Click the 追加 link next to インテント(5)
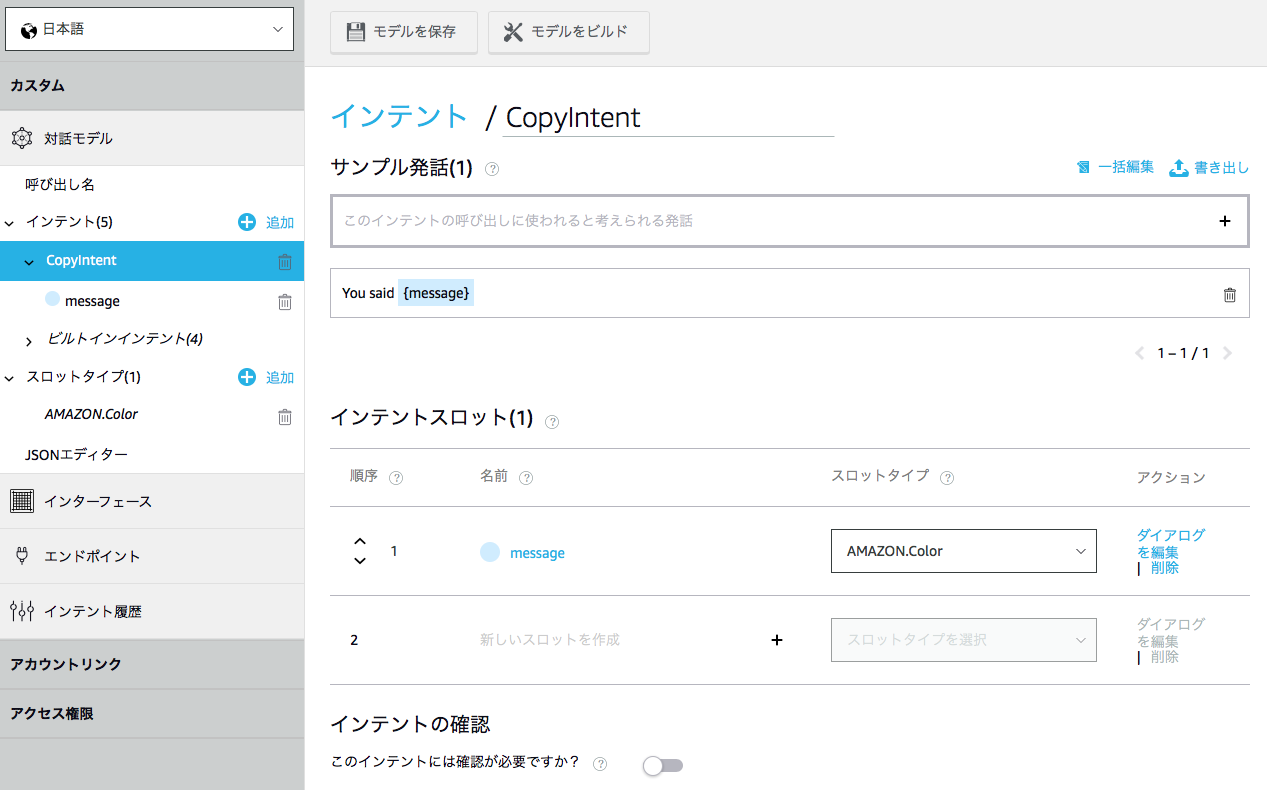Viewport: 1267px width, 790px height. (280, 223)
